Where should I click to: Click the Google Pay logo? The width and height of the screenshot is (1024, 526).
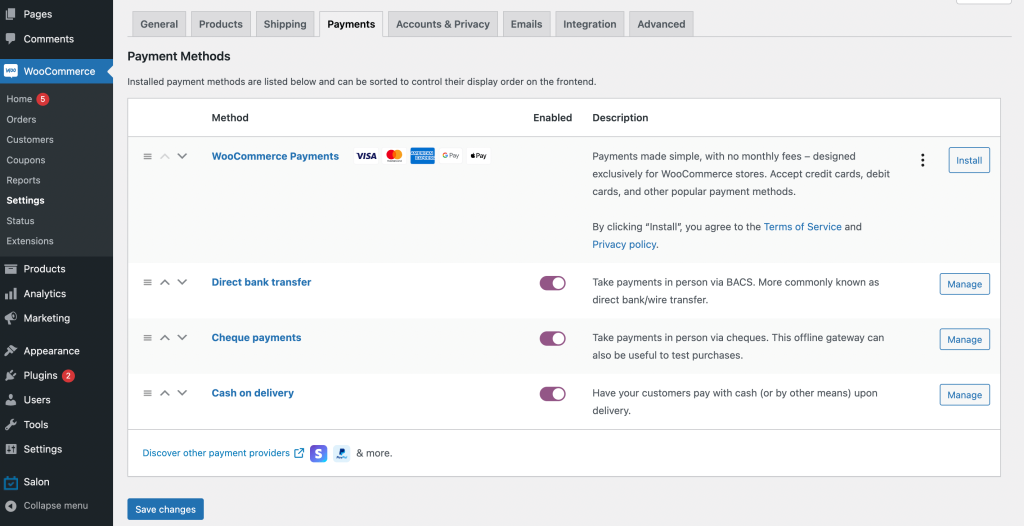pyautogui.click(x=451, y=156)
